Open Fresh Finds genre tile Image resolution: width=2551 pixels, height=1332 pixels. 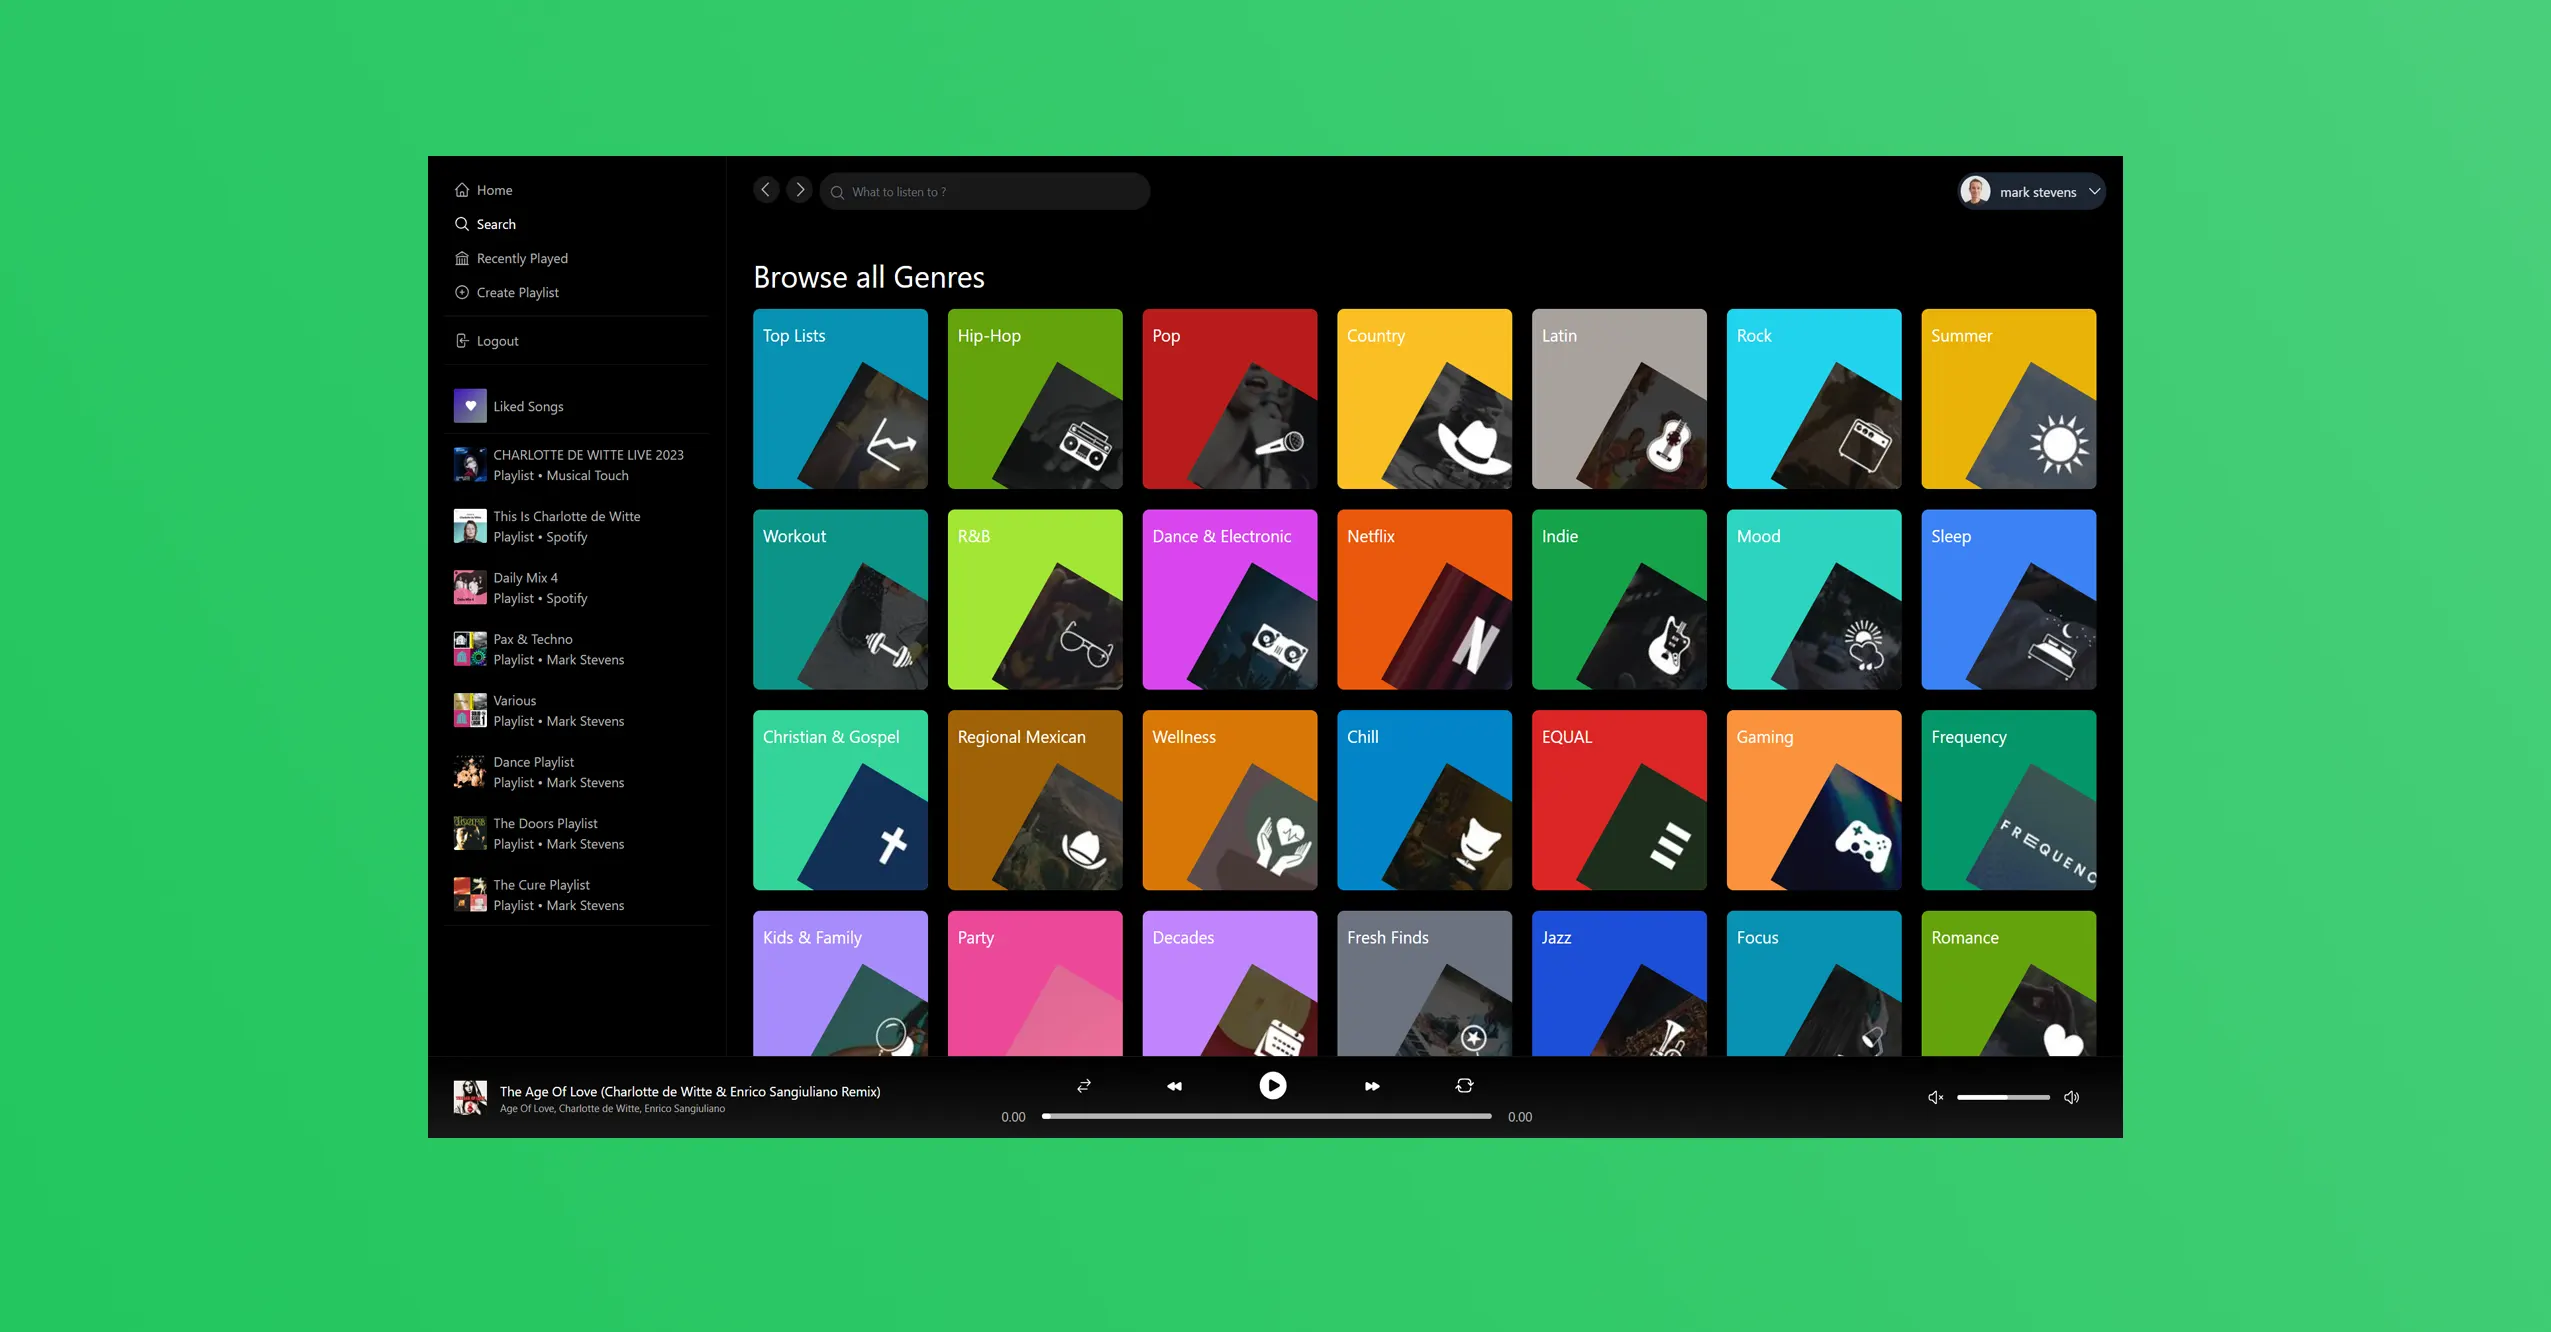point(1424,983)
